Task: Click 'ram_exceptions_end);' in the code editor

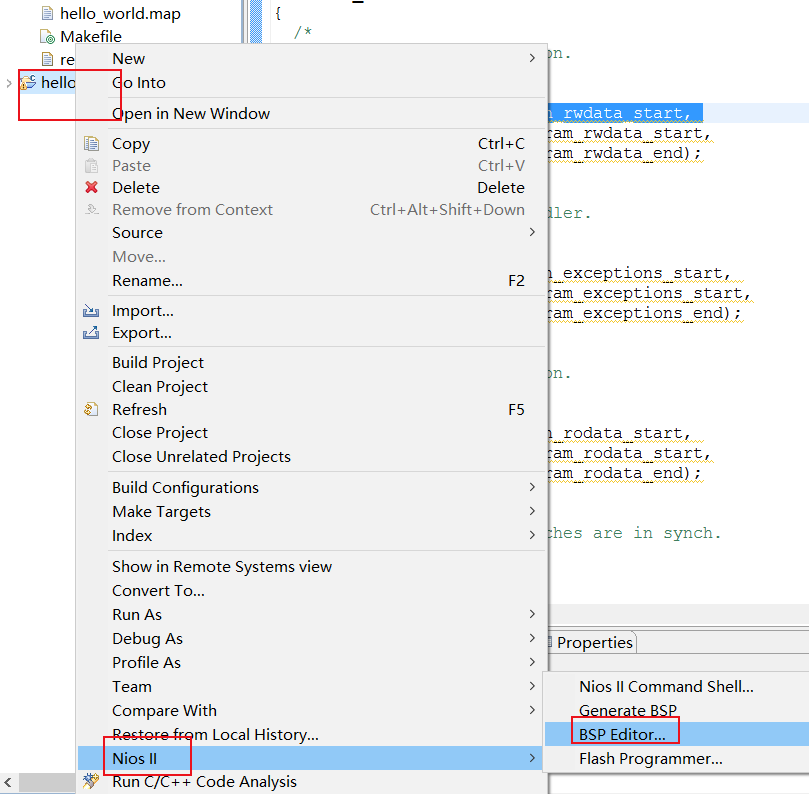Action: pos(644,314)
